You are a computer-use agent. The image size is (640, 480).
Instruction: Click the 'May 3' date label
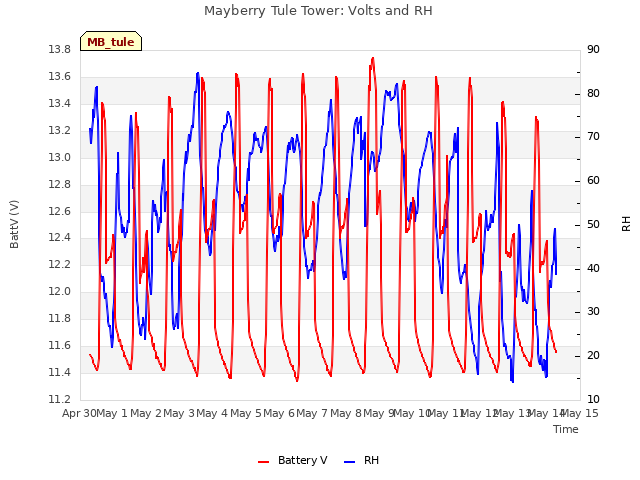coord(180,413)
